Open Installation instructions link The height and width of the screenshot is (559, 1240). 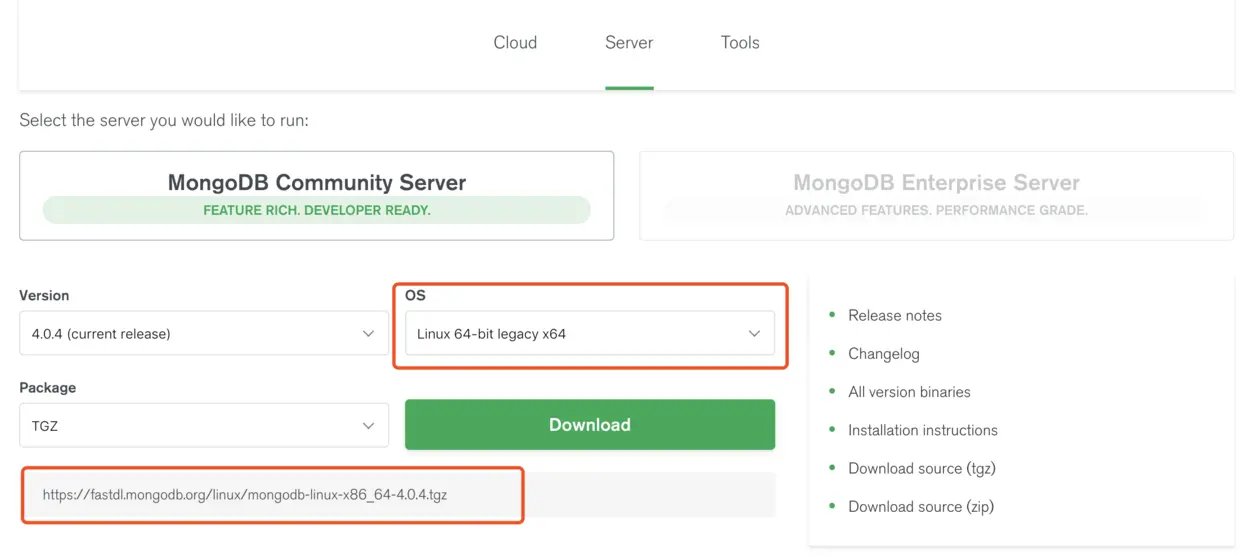pyautogui.click(x=923, y=430)
